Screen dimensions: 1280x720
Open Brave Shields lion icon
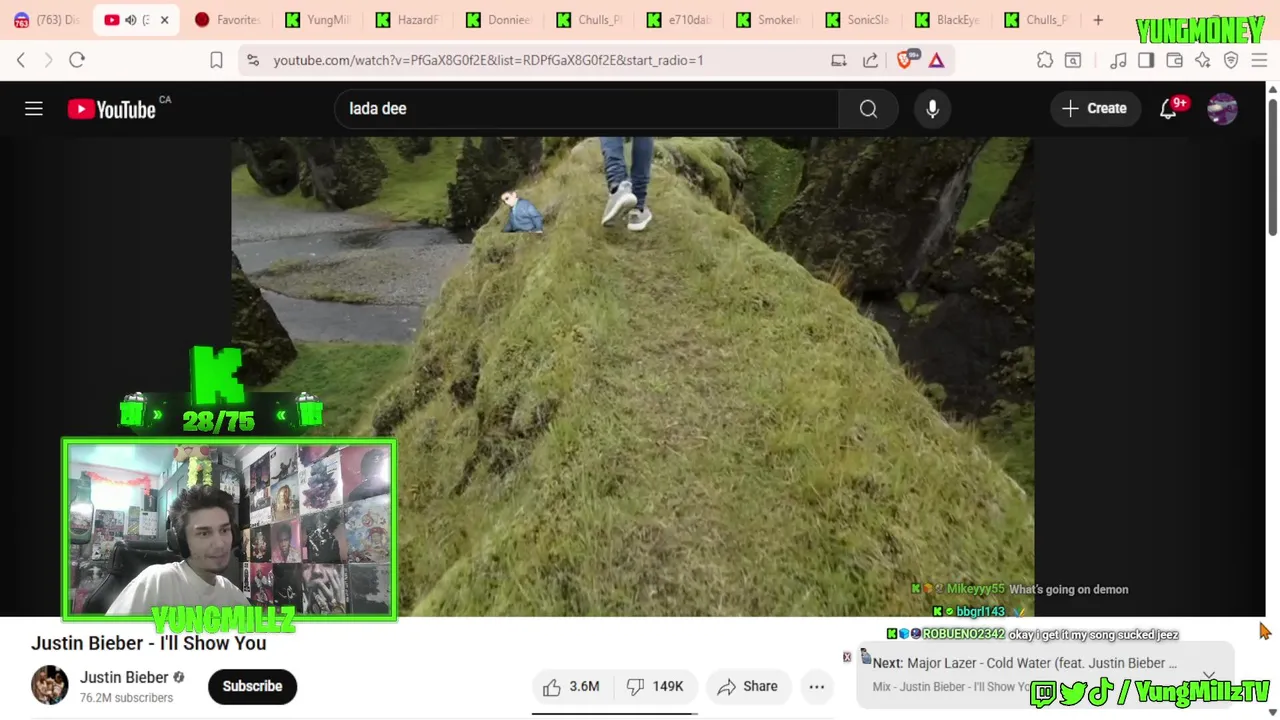[905, 60]
